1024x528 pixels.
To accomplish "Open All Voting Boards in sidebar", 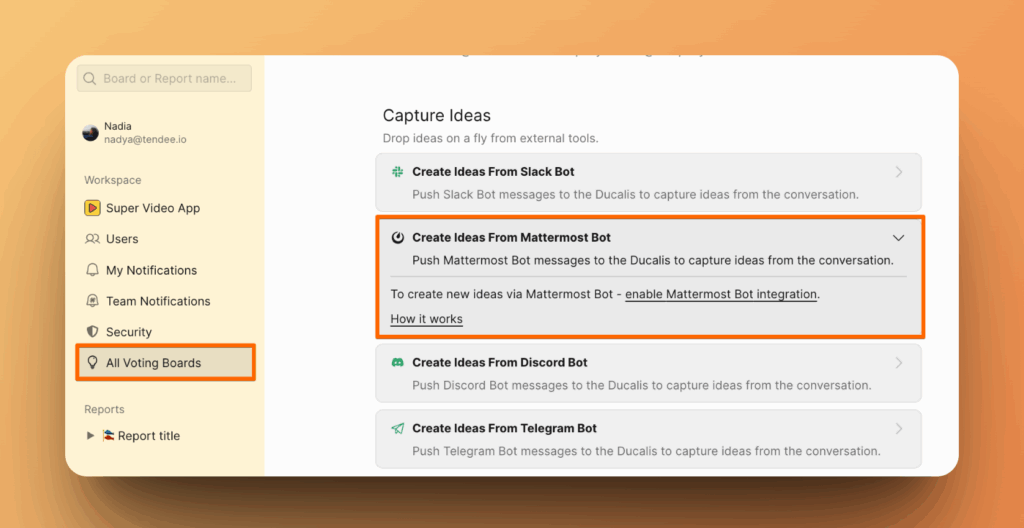I will pyautogui.click(x=153, y=363).
